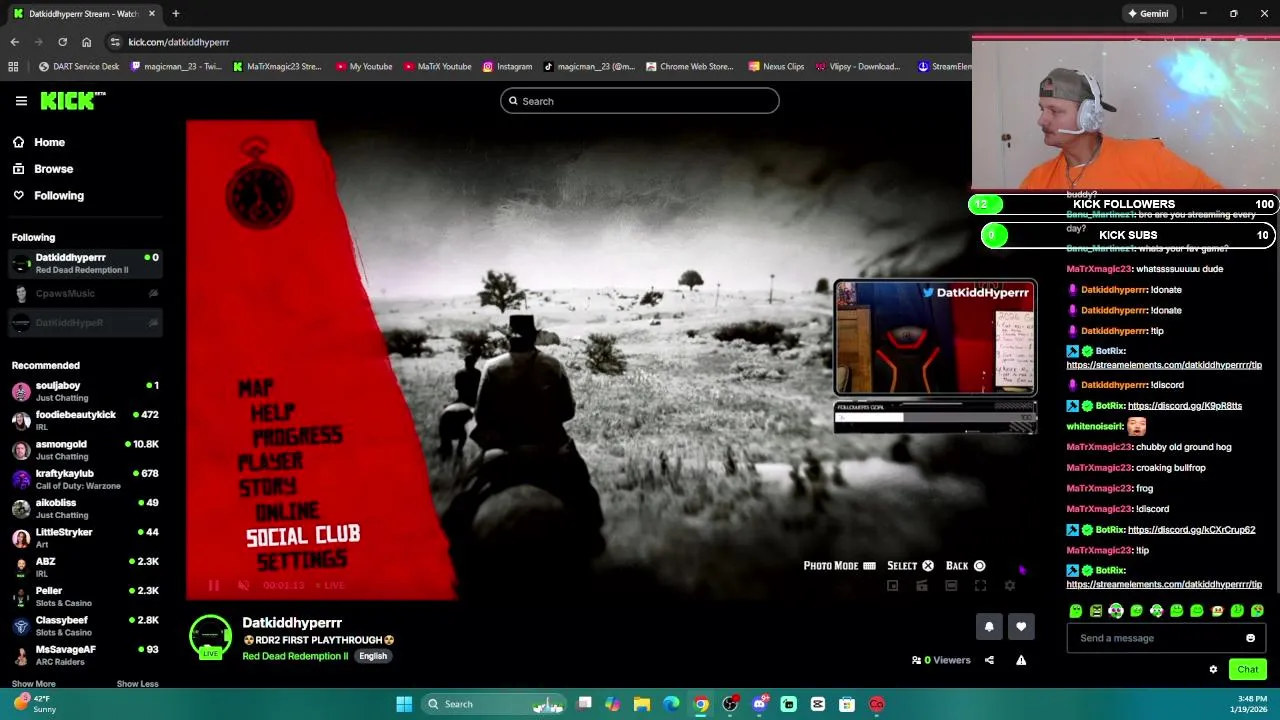
Task: Open recommended channel Classybeef
Action: coord(85,626)
